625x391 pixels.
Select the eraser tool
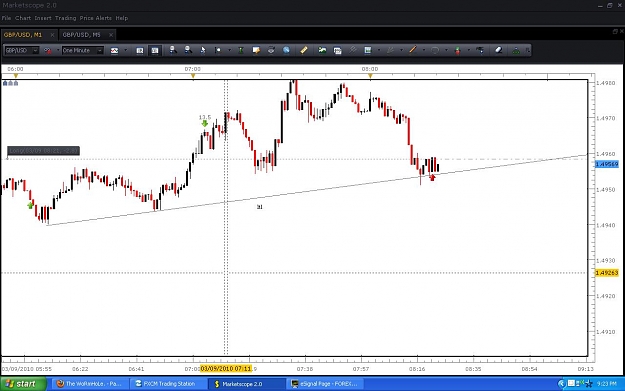(x=498, y=50)
